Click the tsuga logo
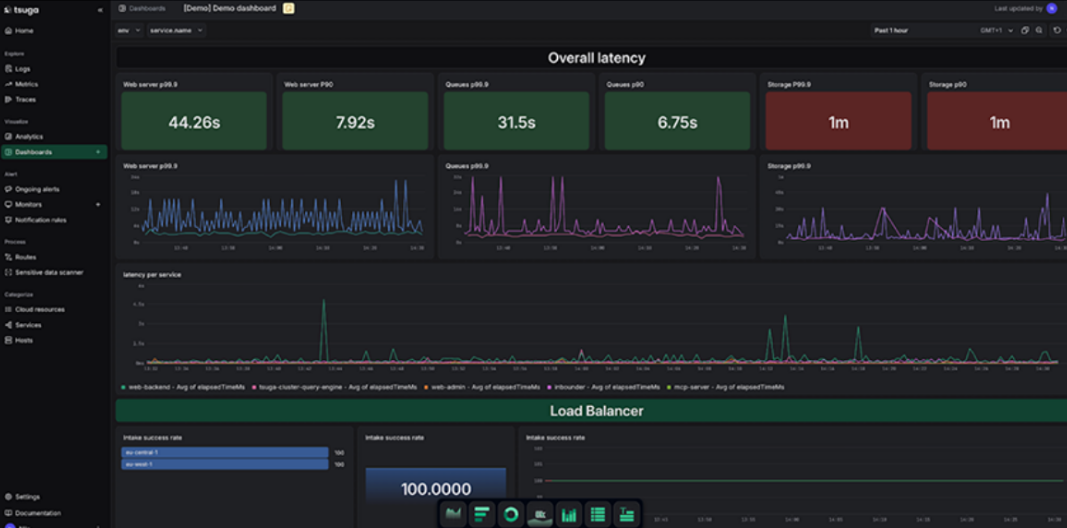Screen dimensions: 1067x528 (x=21, y=10)
